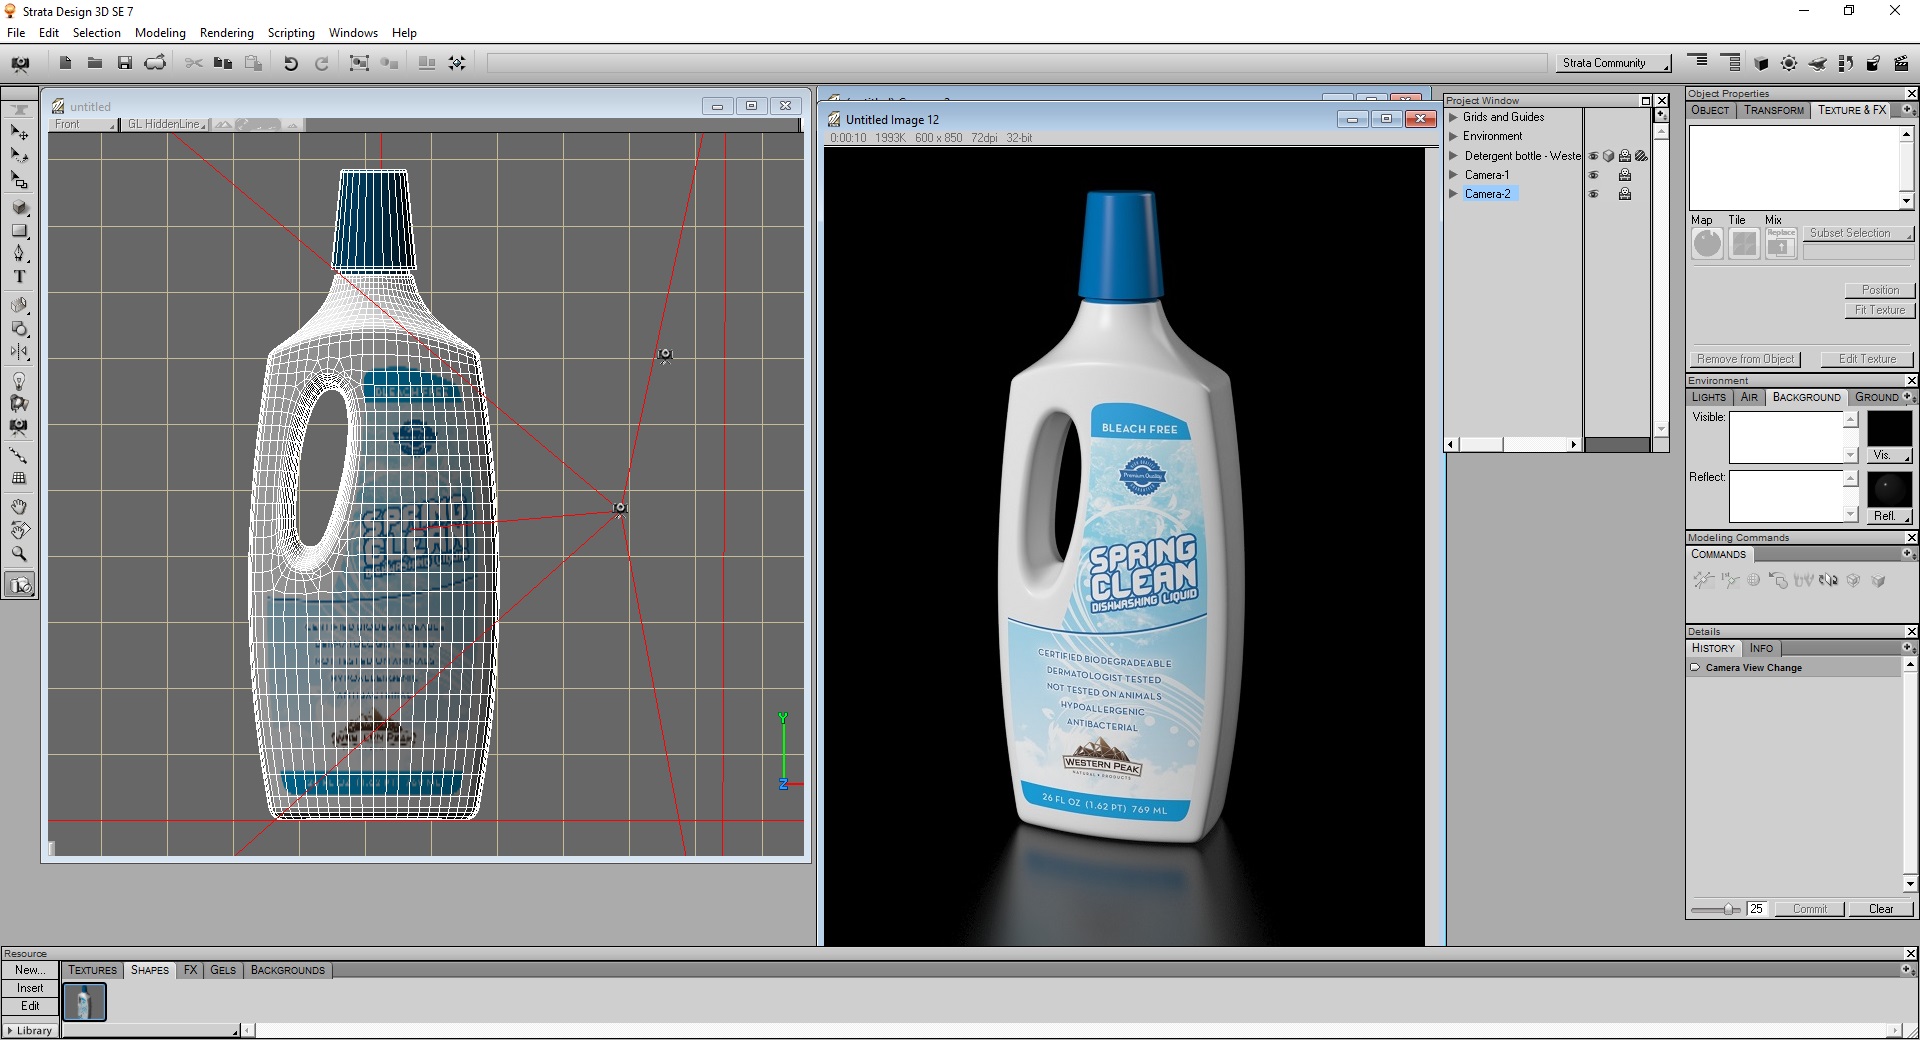Select the Sphere primitive tool
Viewport: 1922px width, 1040px height.
(18, 207)
